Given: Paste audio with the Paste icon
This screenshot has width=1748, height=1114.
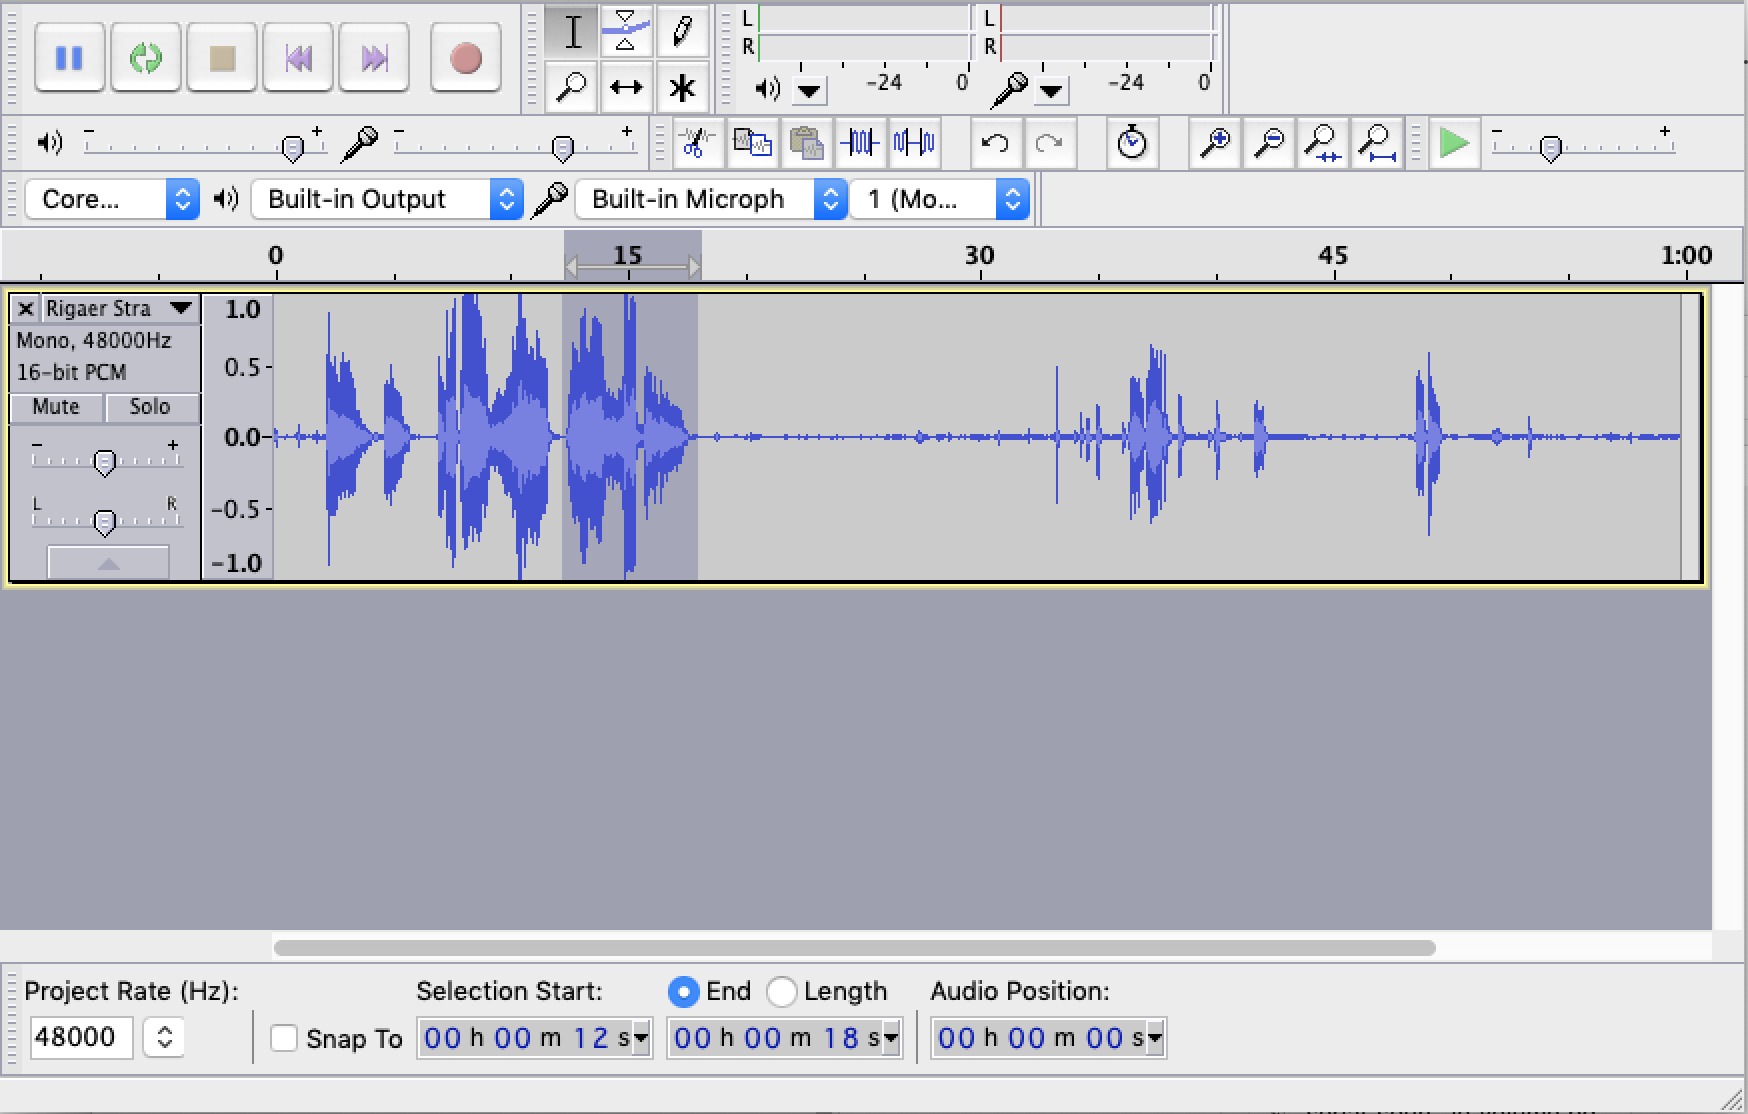Looking at the screenshot, I should pyautogui.click(x=806, y=143).
